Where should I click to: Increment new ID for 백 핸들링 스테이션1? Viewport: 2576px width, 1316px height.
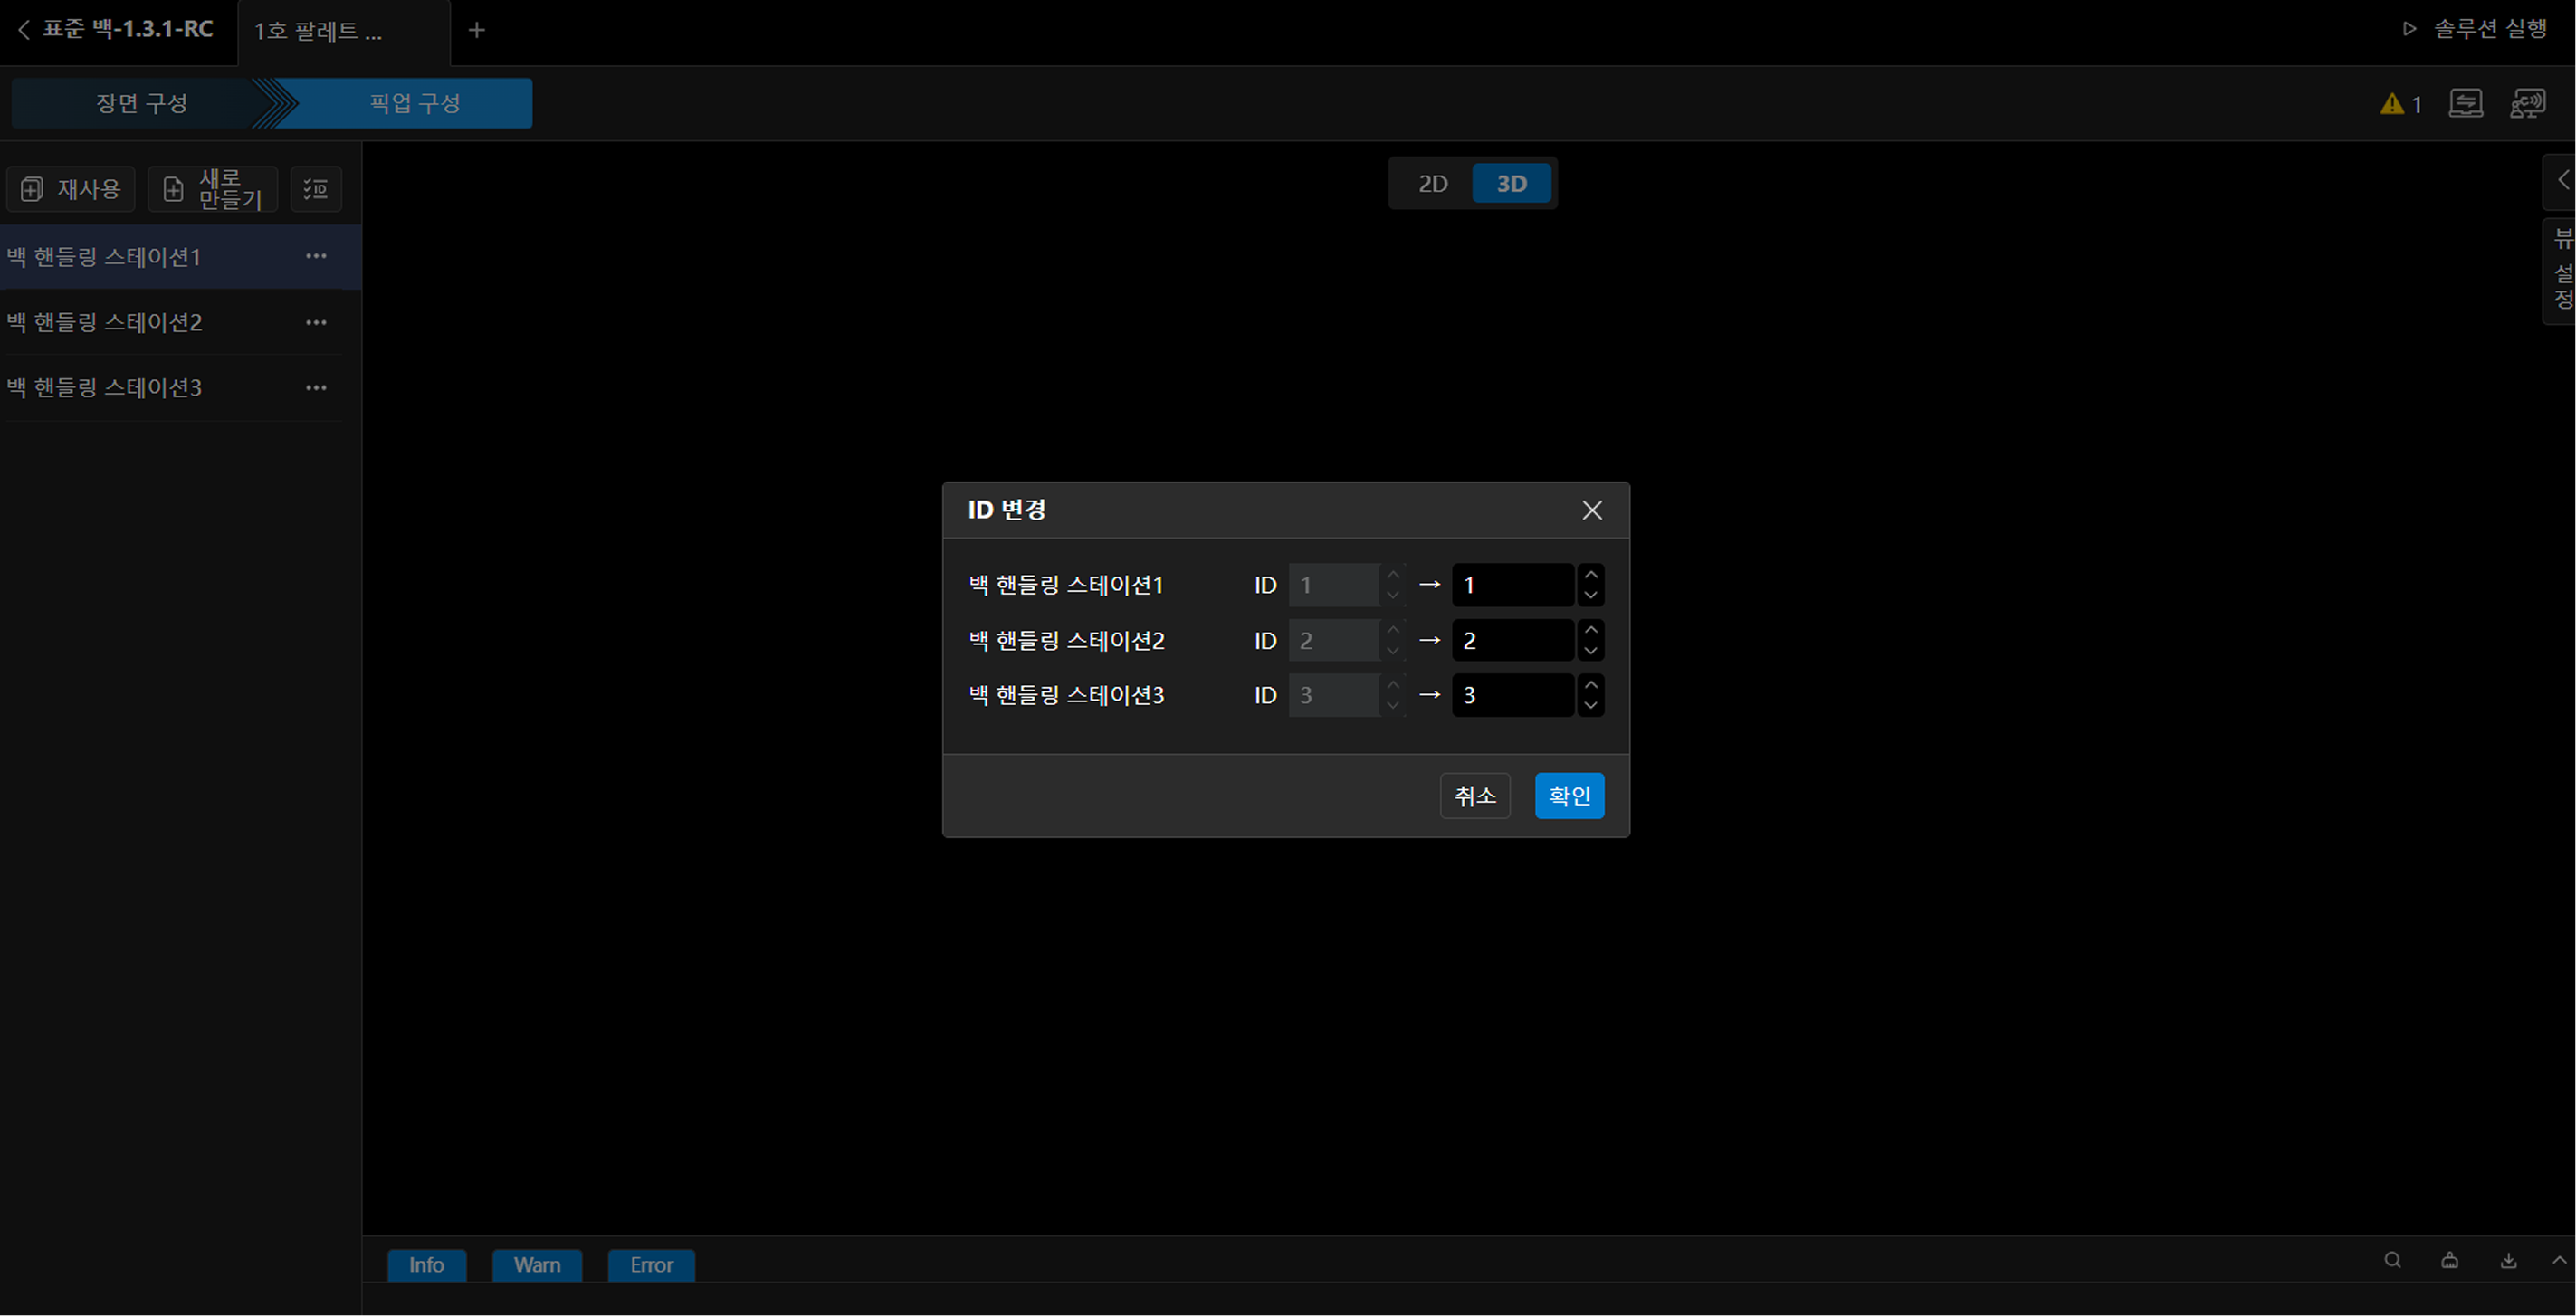tap(1591, 575)
